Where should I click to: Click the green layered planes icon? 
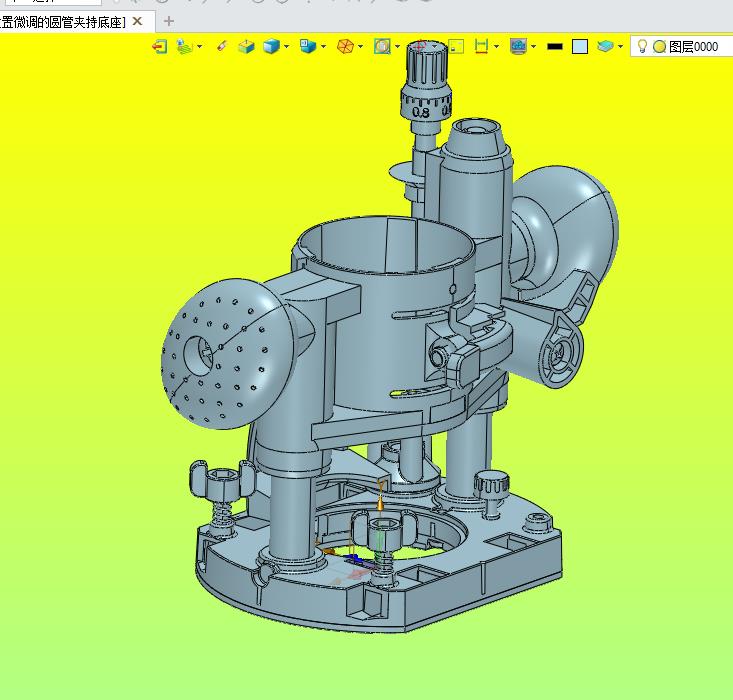coord(185,47)
